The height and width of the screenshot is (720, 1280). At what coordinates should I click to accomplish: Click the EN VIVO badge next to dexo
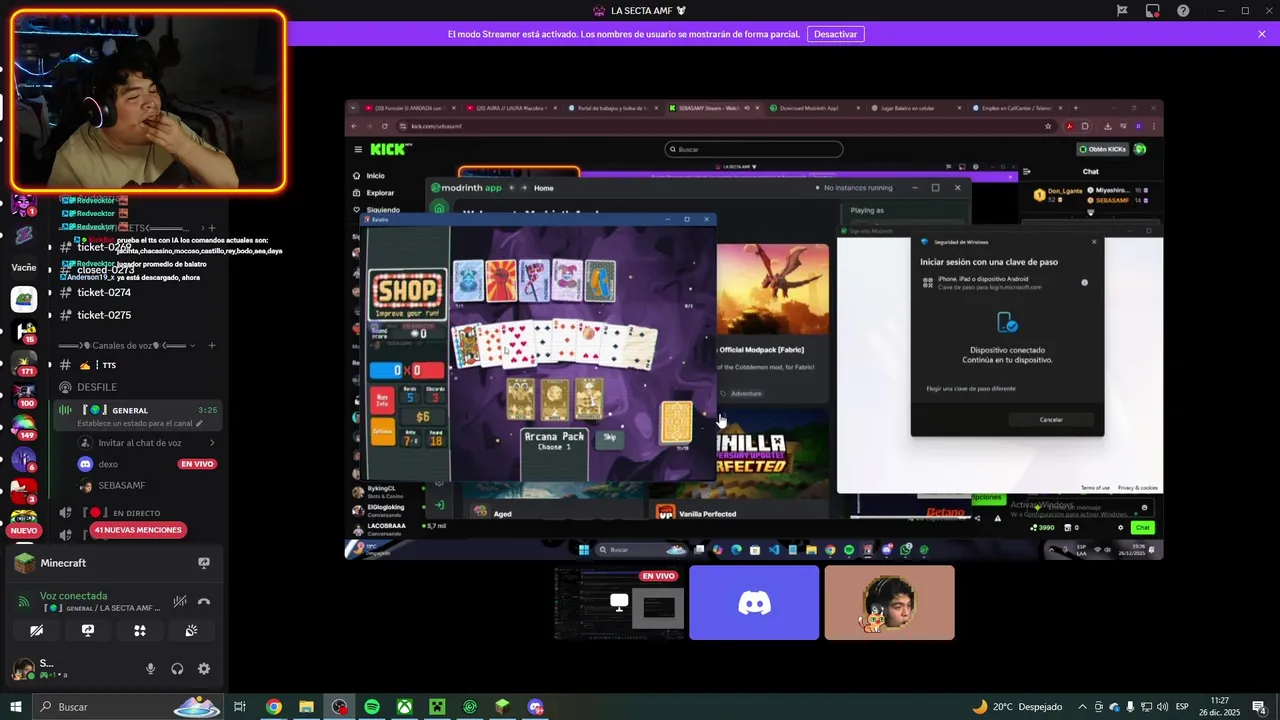[x=198, y=464]
